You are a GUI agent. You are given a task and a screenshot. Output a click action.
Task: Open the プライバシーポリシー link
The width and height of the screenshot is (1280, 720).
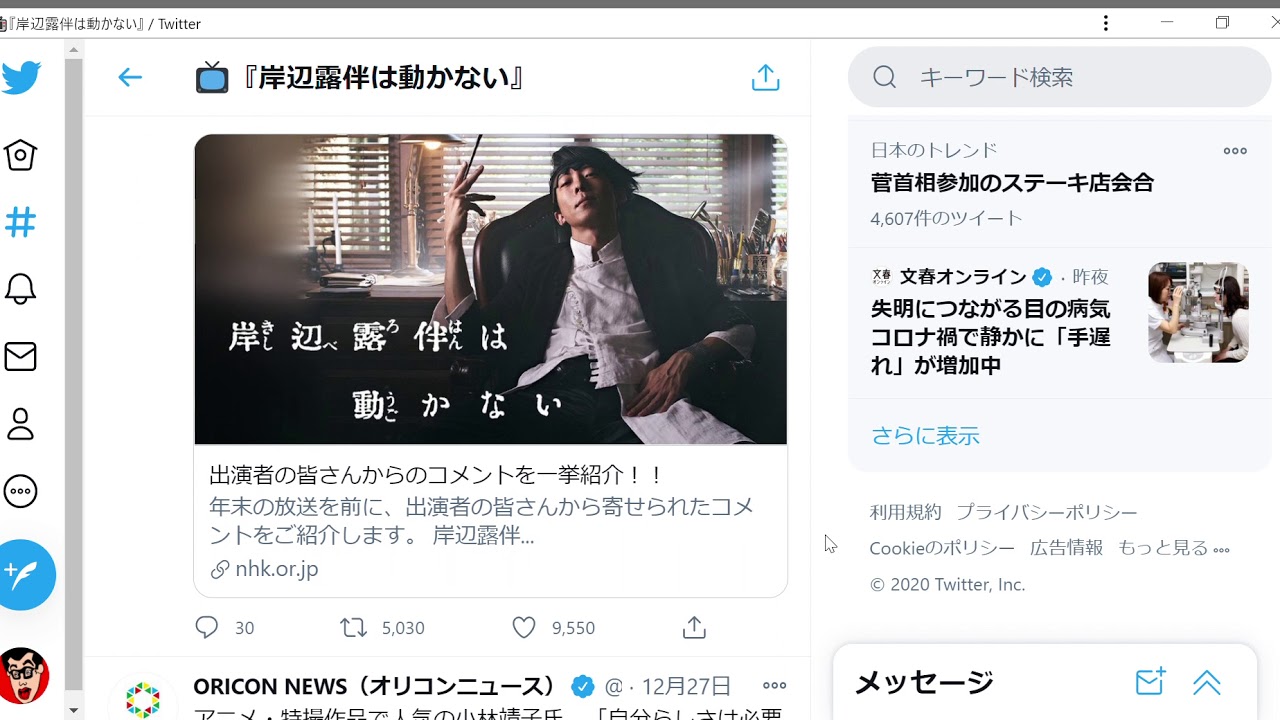pos(1046,512)
